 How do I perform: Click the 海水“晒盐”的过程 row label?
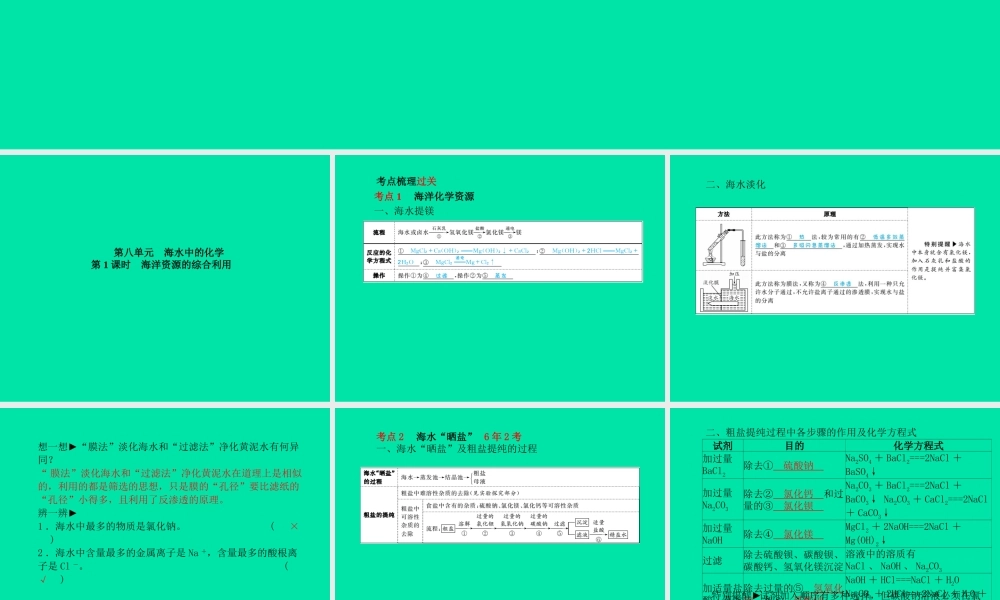tap(379, 477)
